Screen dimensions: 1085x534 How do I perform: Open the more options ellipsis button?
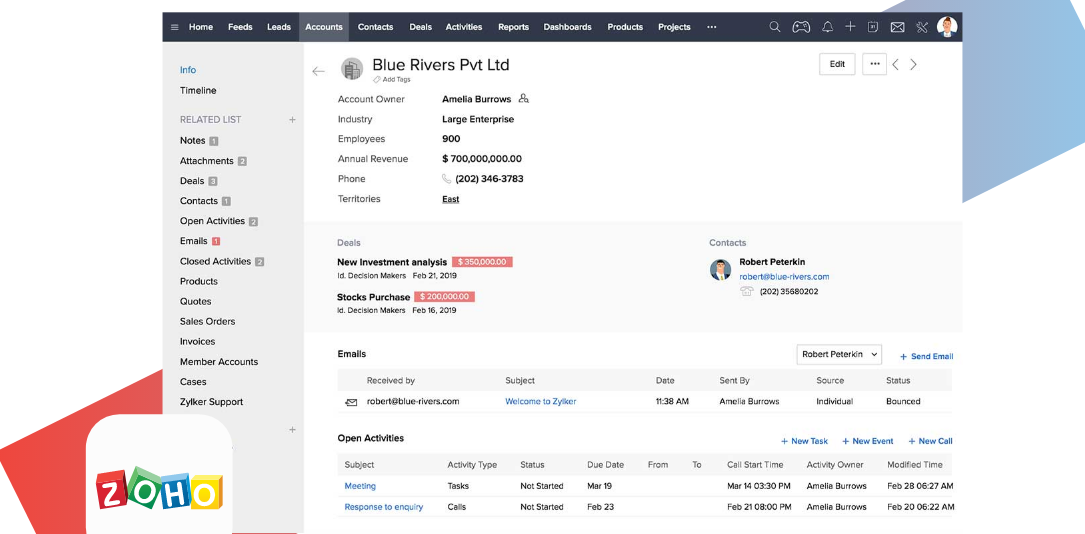click(875, 64)
